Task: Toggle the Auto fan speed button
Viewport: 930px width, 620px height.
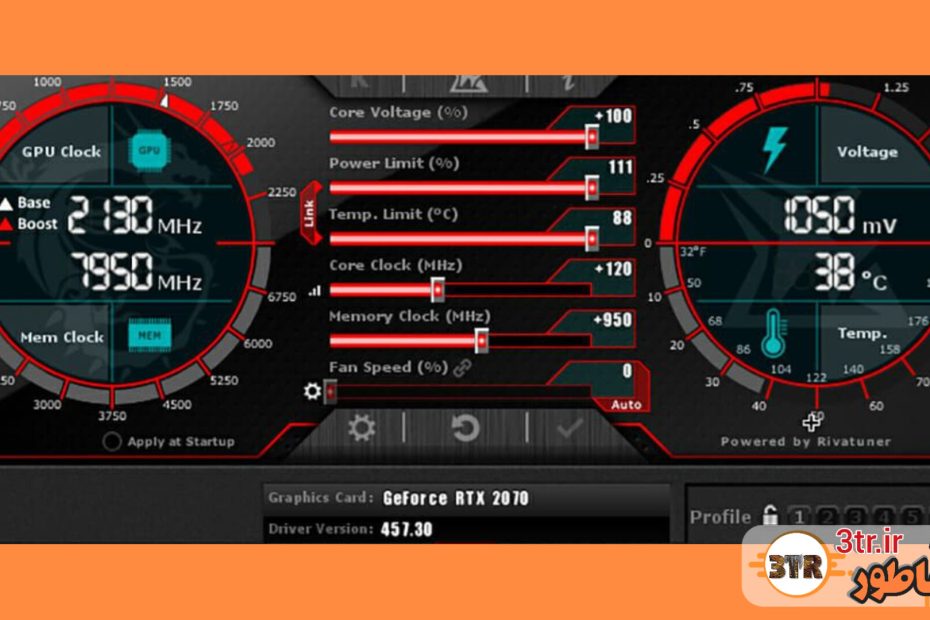Action: (626, 405)
